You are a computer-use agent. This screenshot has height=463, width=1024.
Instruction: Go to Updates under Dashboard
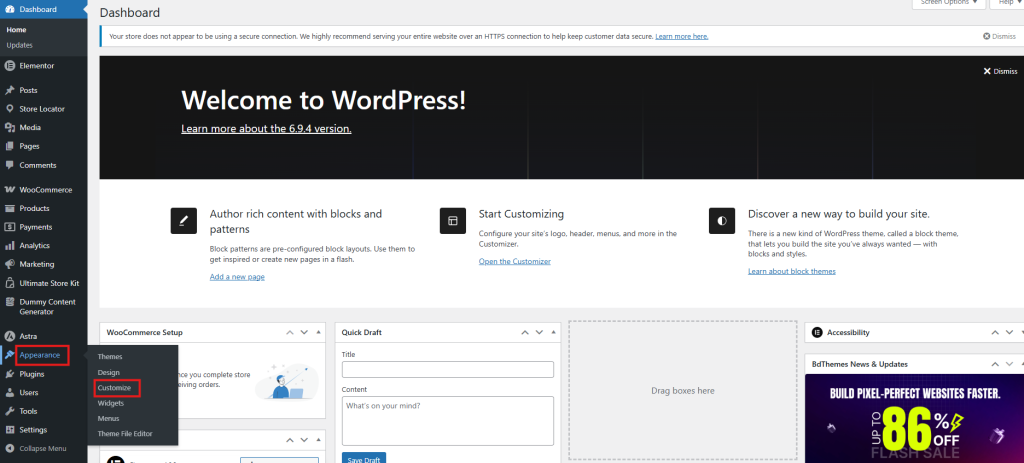20,45
